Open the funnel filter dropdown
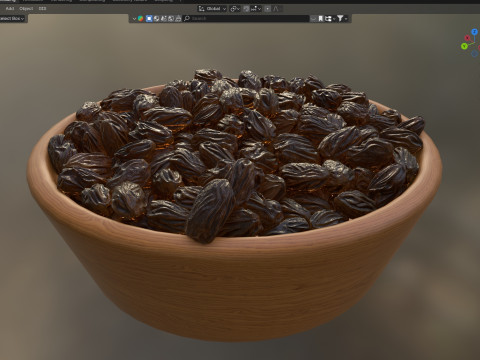This screenshot has width=480, height=360. 342,19
